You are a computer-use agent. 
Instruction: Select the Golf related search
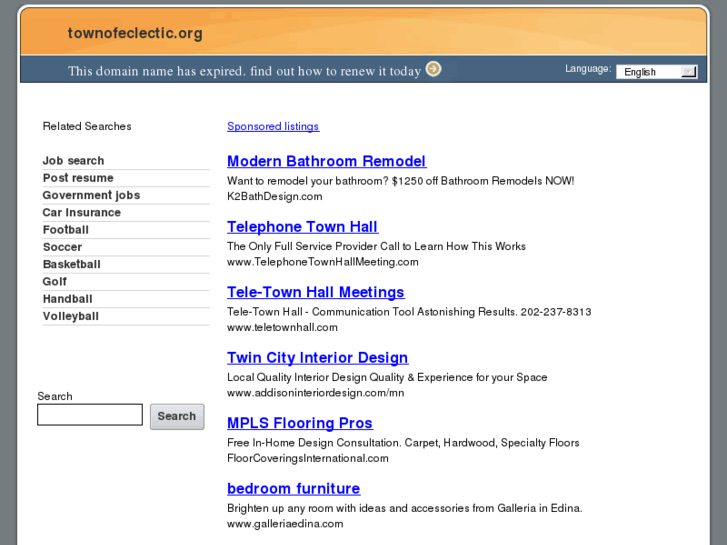[55, 282]
